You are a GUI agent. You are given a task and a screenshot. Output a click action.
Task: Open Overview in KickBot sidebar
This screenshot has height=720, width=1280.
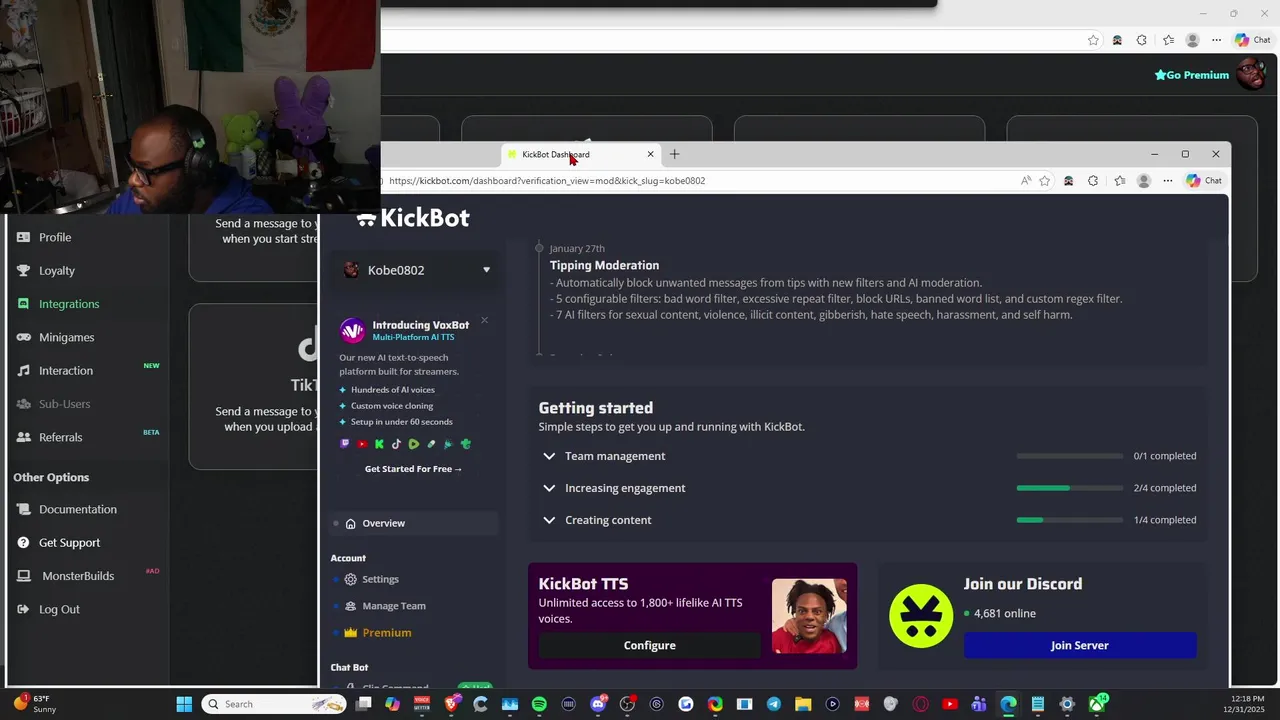click(x=414, y=523)
